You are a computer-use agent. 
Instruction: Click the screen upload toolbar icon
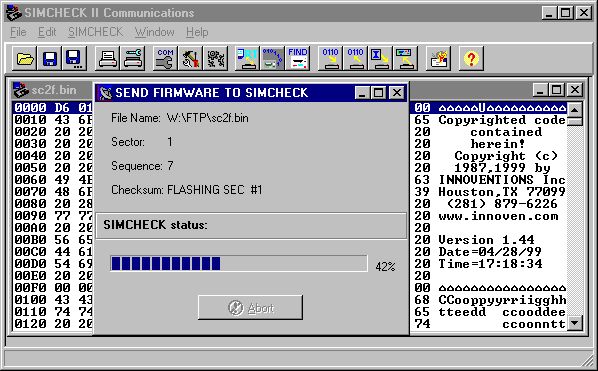coord(405,58)
